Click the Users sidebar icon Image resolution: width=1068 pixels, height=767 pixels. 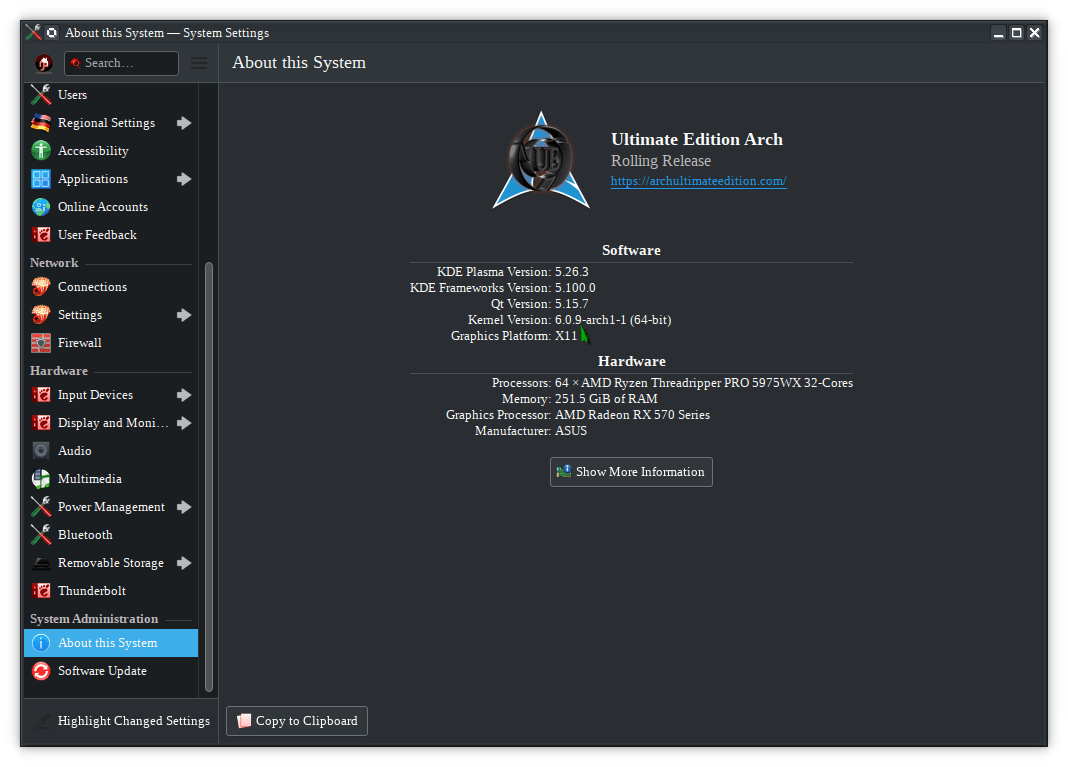point(41,95)
